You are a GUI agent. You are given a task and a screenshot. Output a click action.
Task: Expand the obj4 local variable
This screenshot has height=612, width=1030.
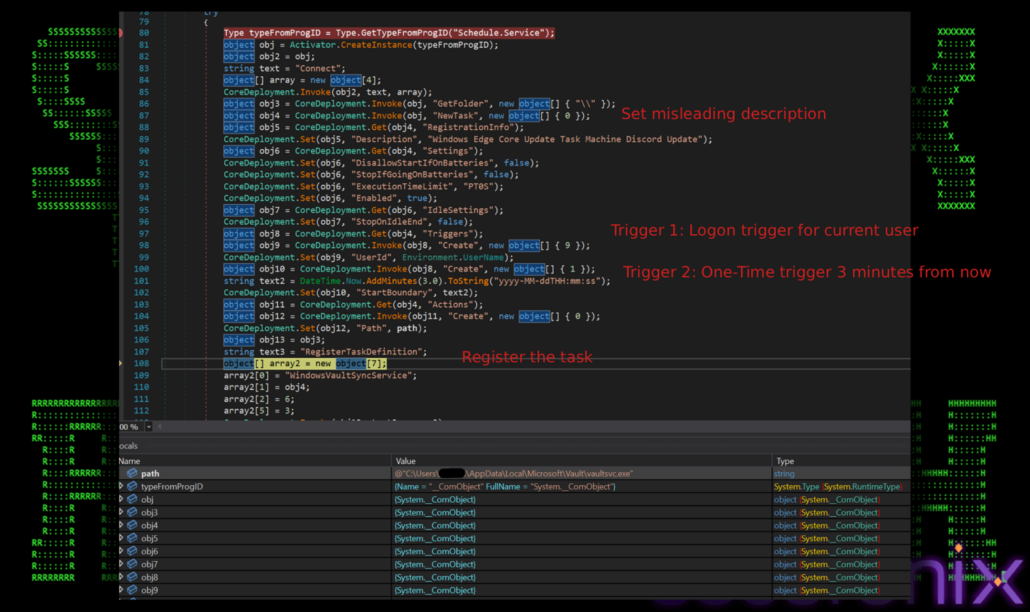(121, 525)
